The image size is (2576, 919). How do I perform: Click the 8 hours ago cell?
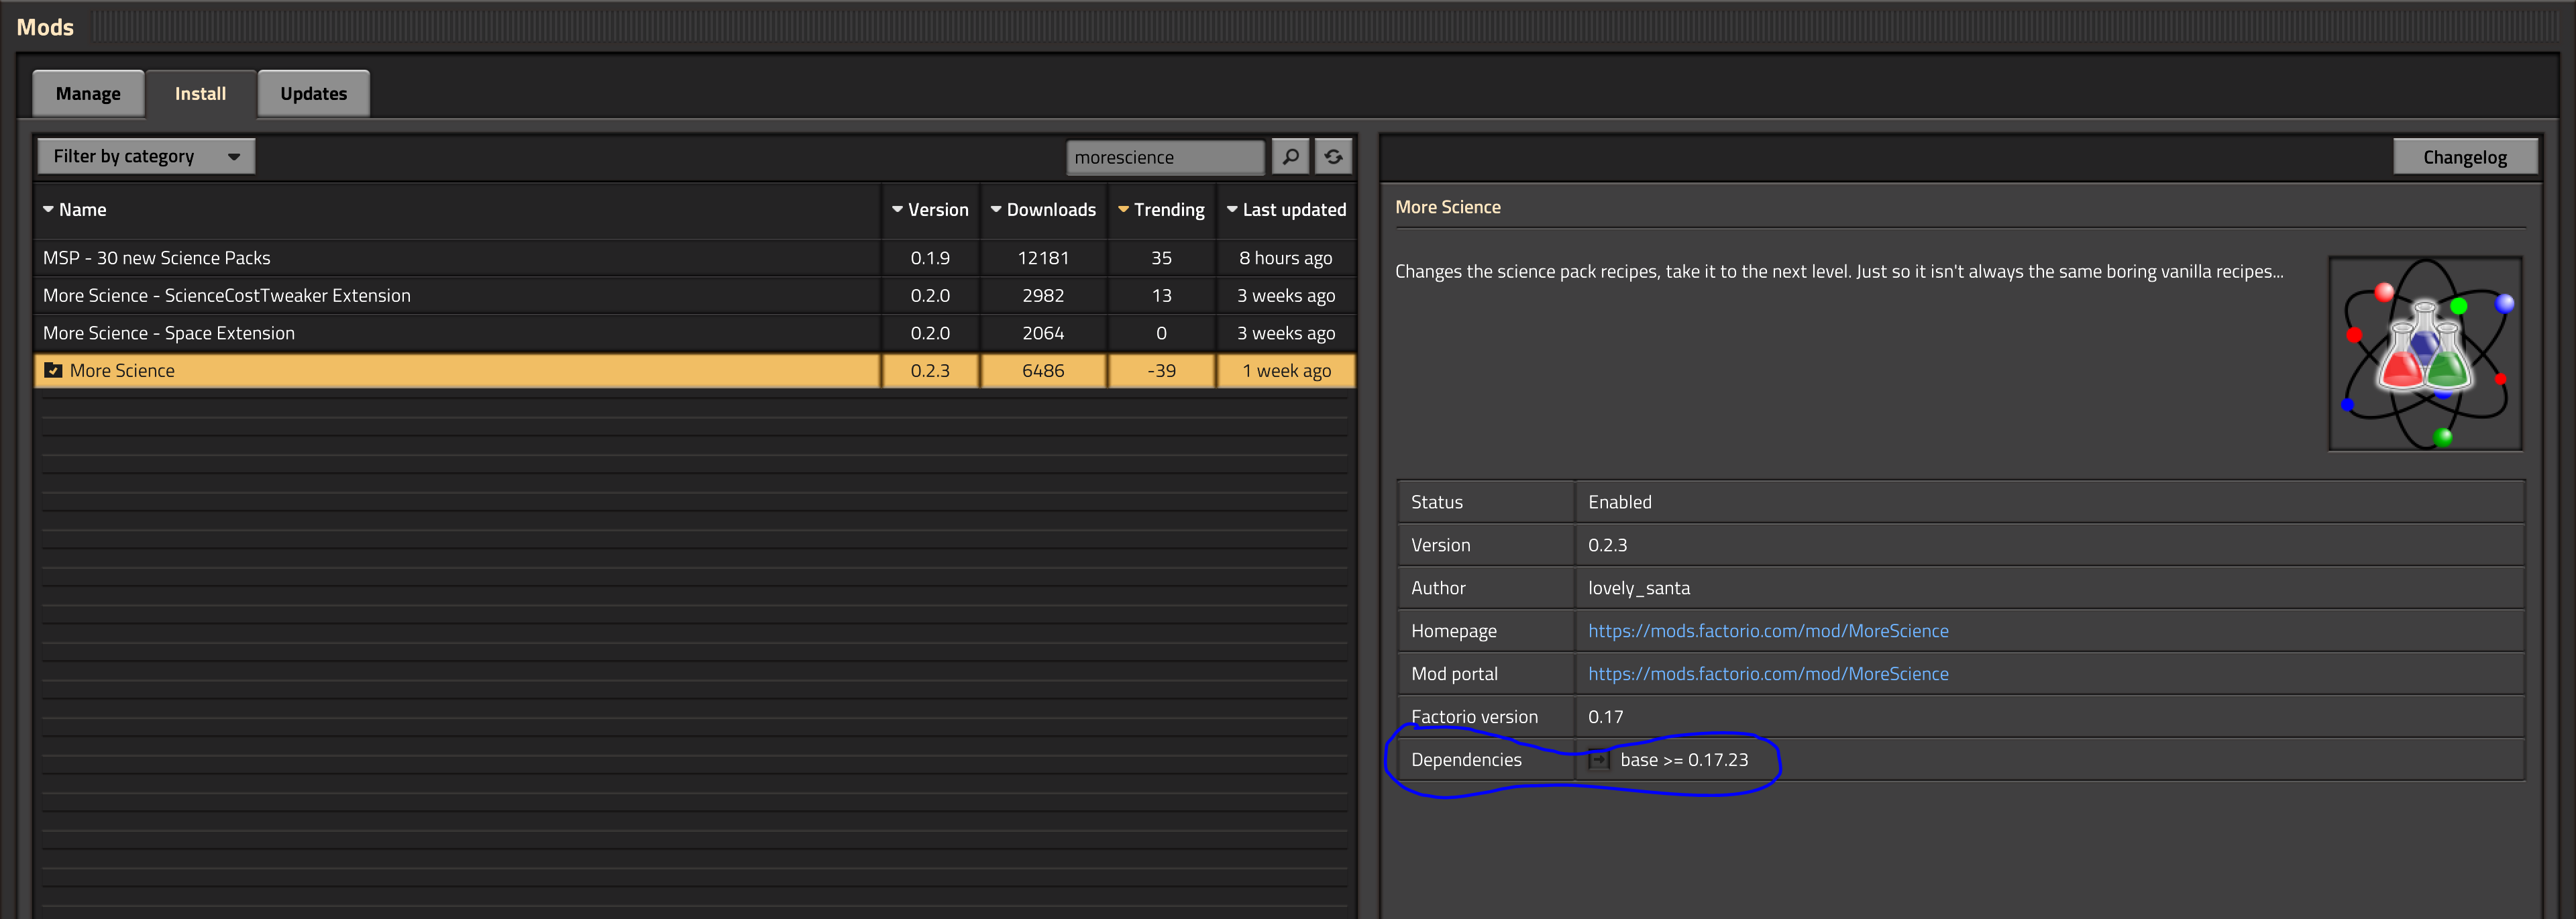tap(1286, 258)
